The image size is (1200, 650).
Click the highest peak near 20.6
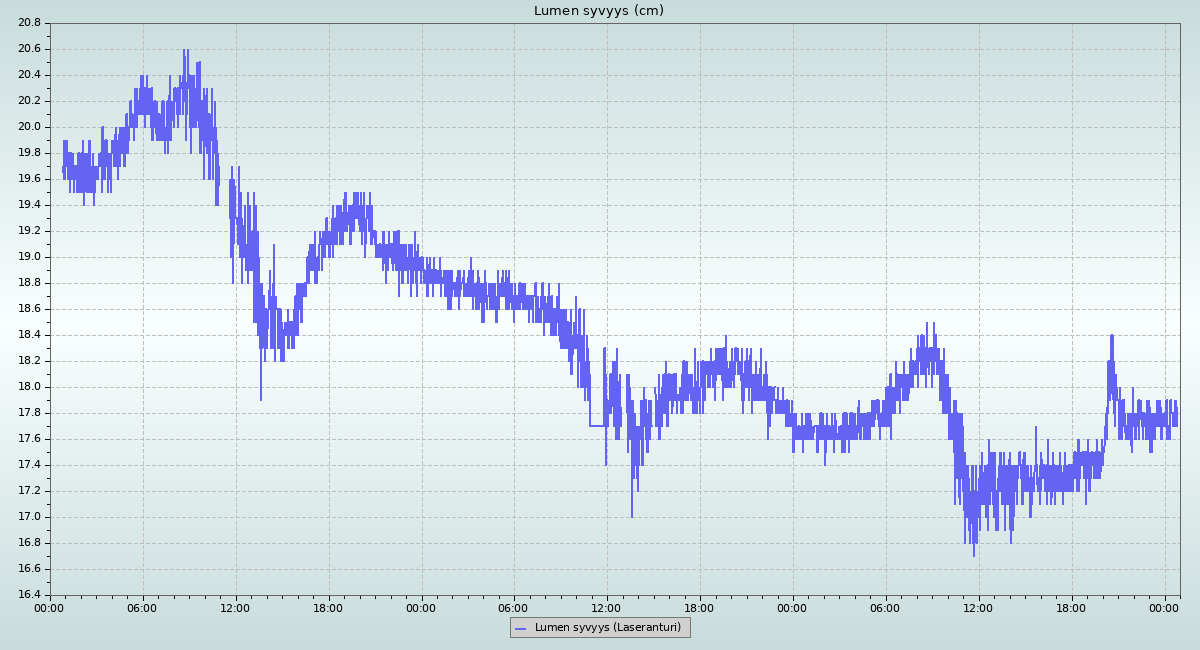pyautogui.click(x=185, y=52)
